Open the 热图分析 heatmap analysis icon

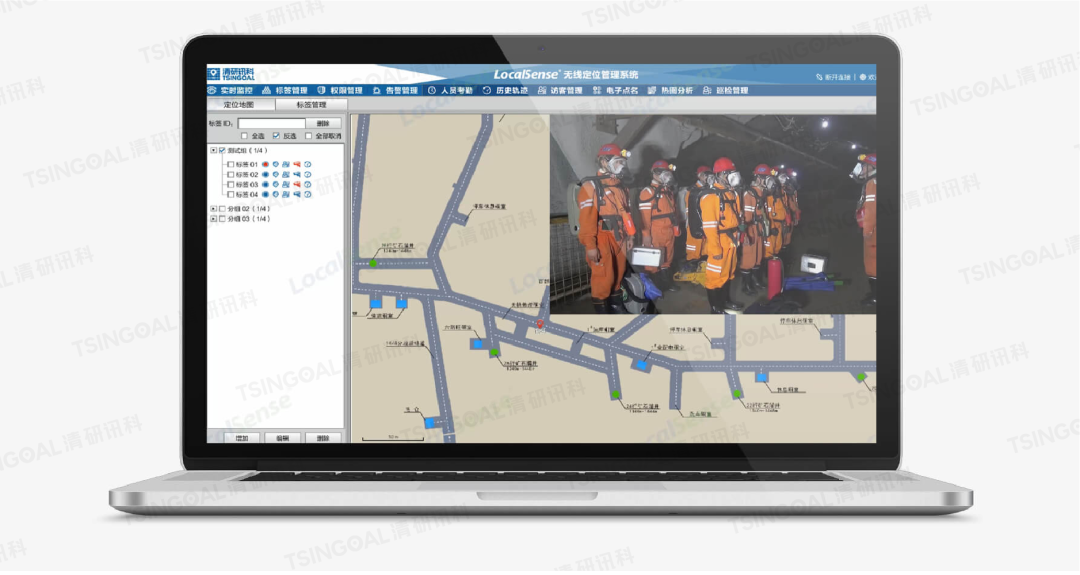point(651,90)
